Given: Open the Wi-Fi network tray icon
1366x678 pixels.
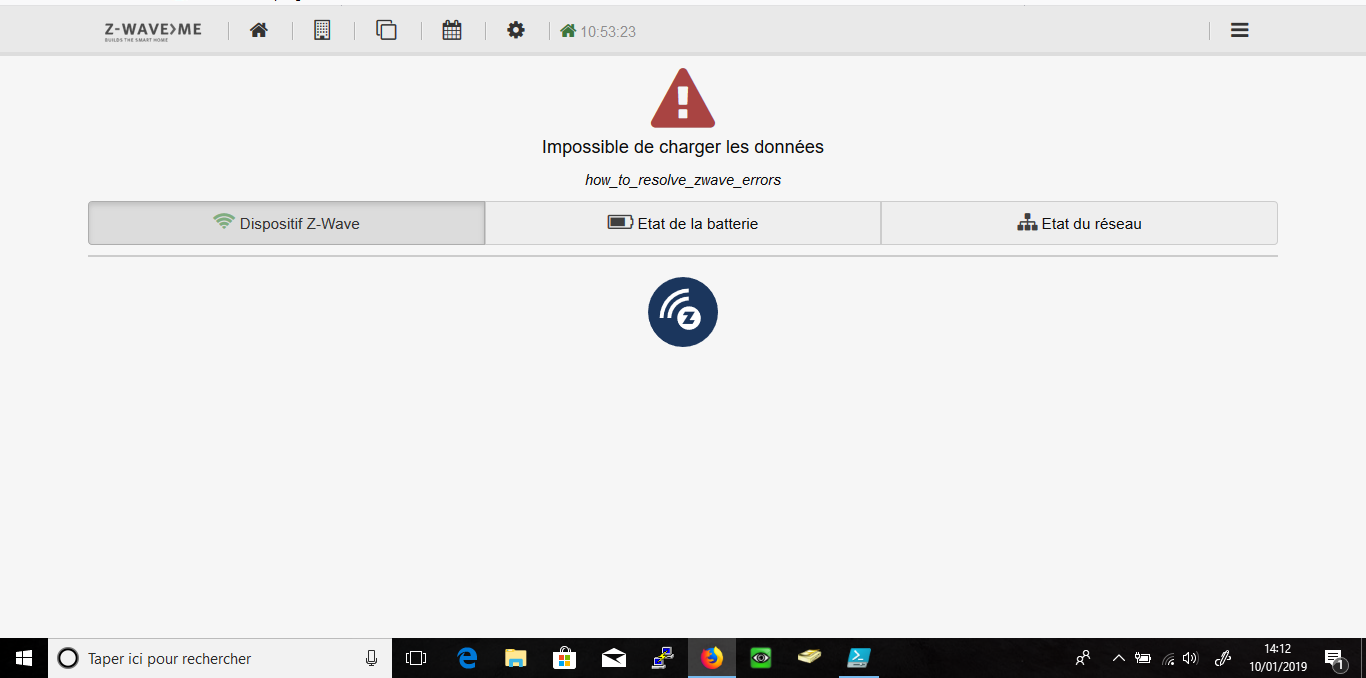Looking at the screenshot, I should [x=1168, y=658].
